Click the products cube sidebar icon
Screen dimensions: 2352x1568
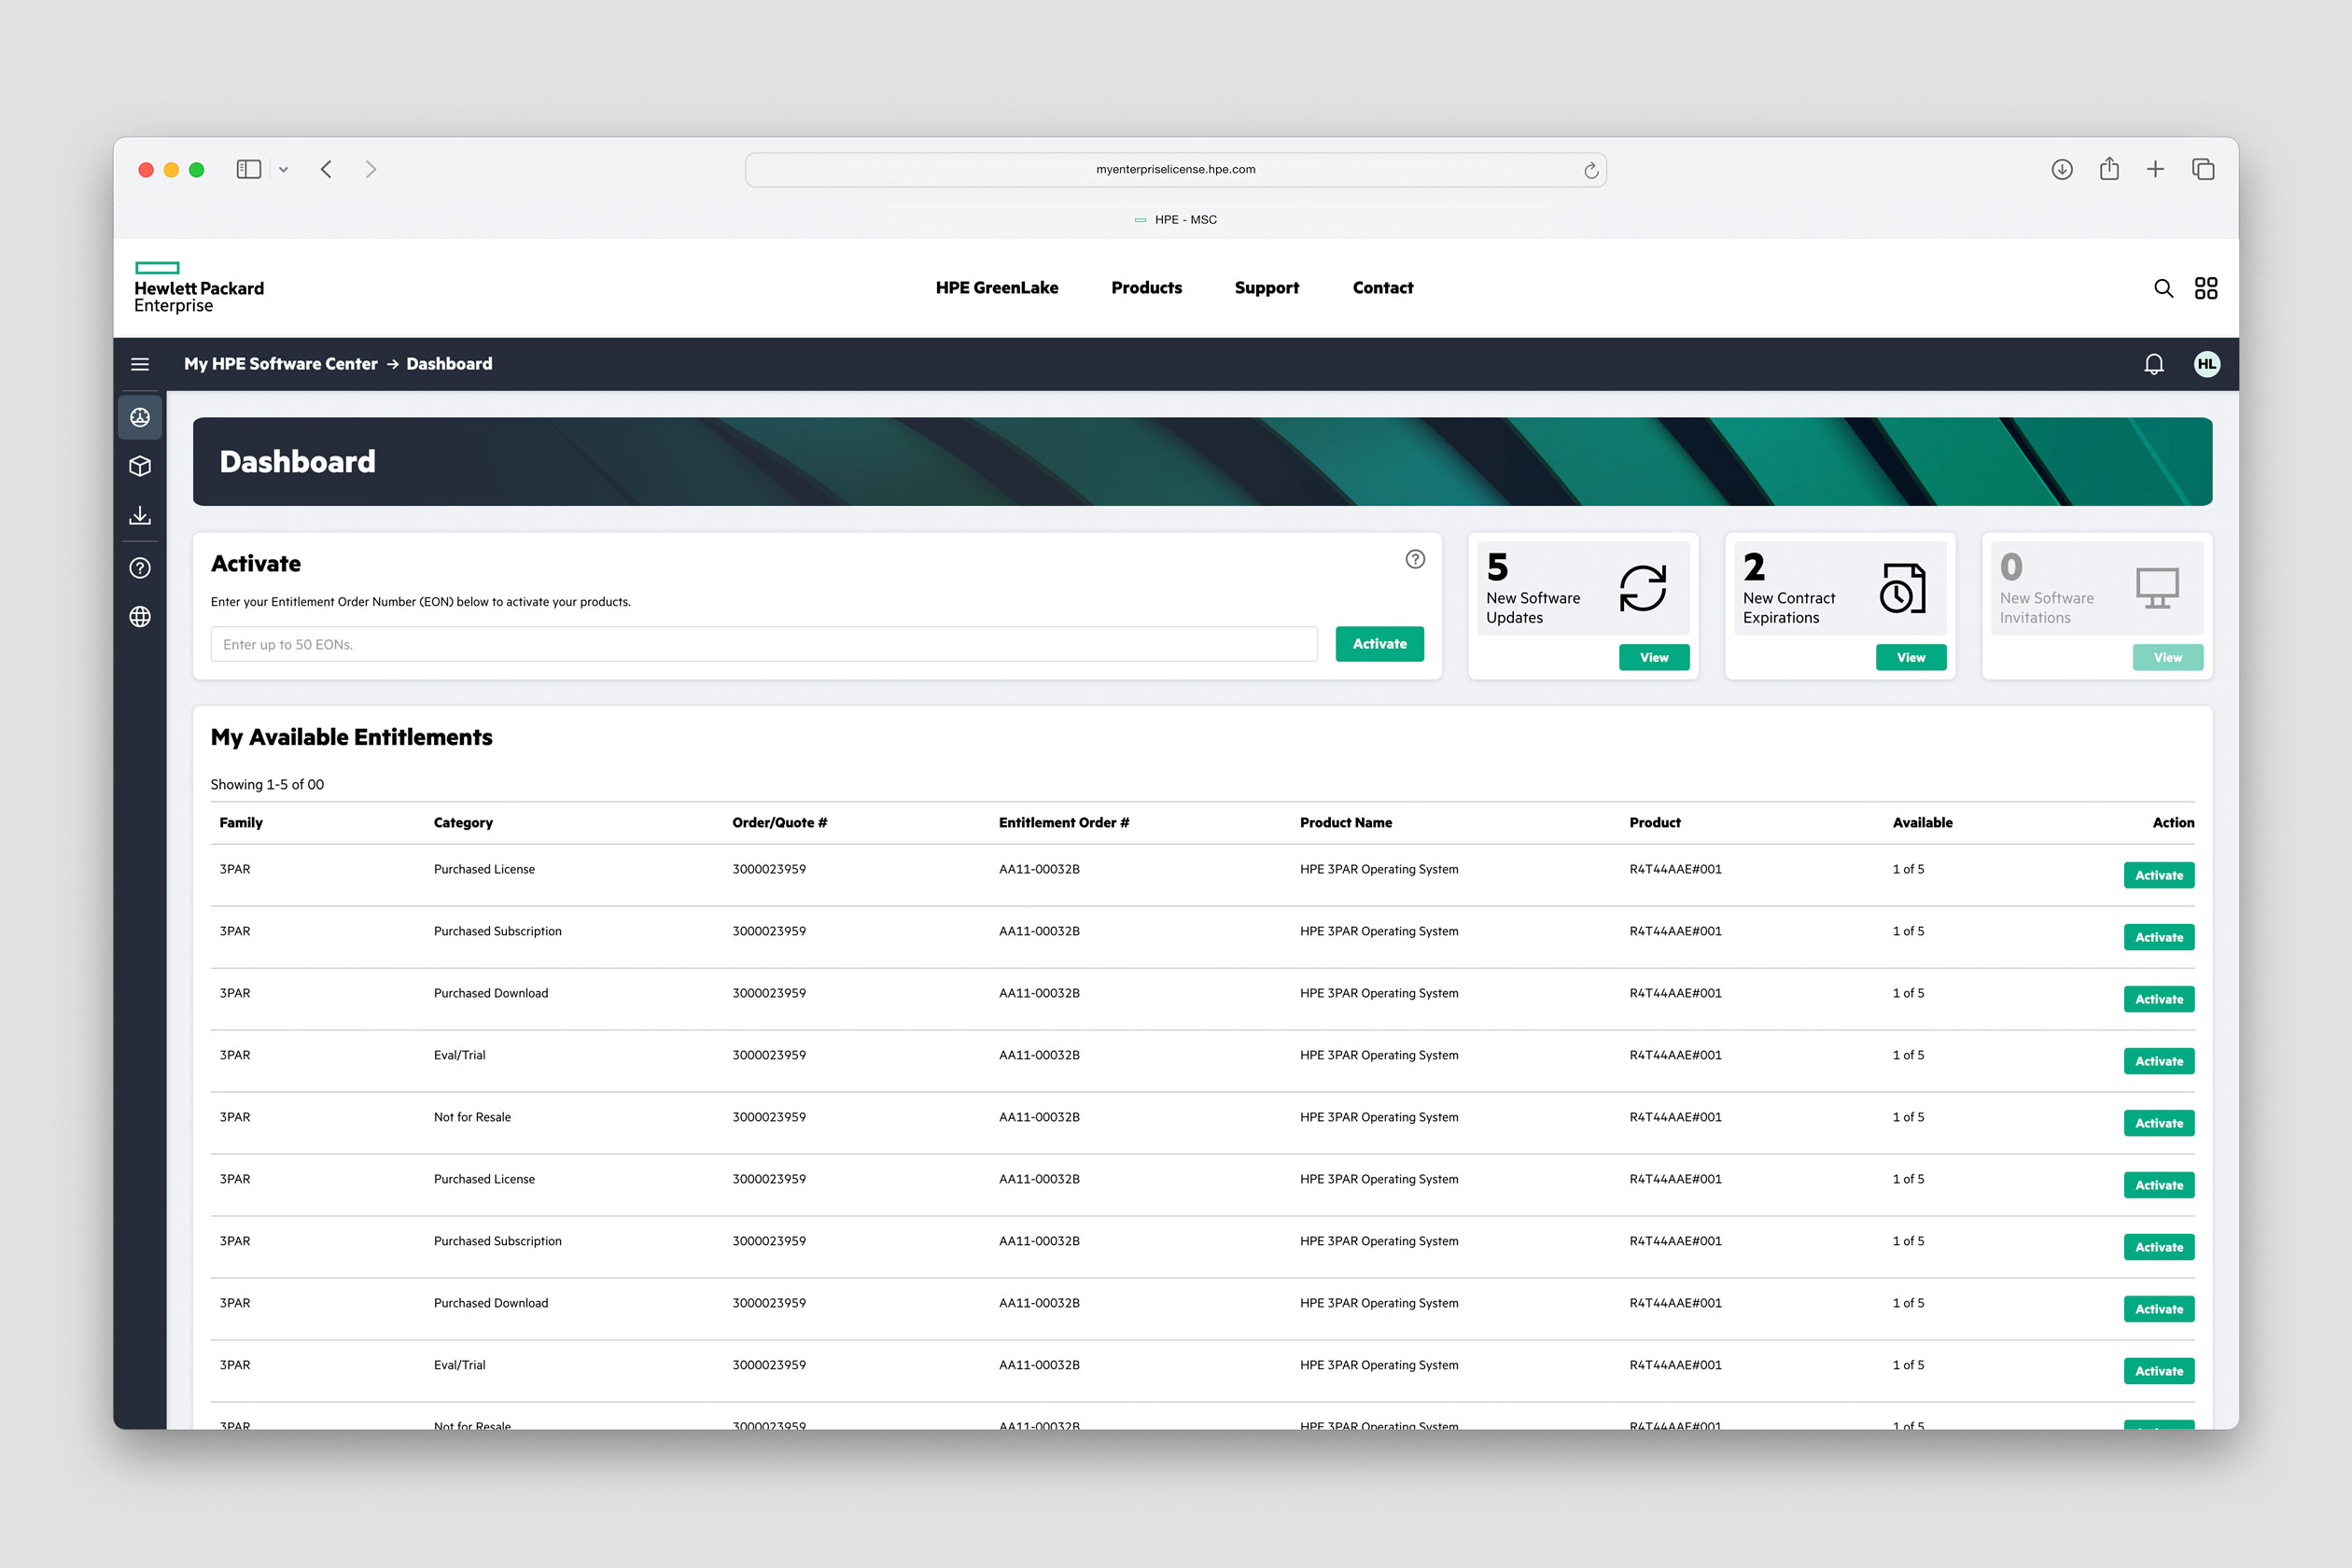pyautogui.click(x=140, y=466)
